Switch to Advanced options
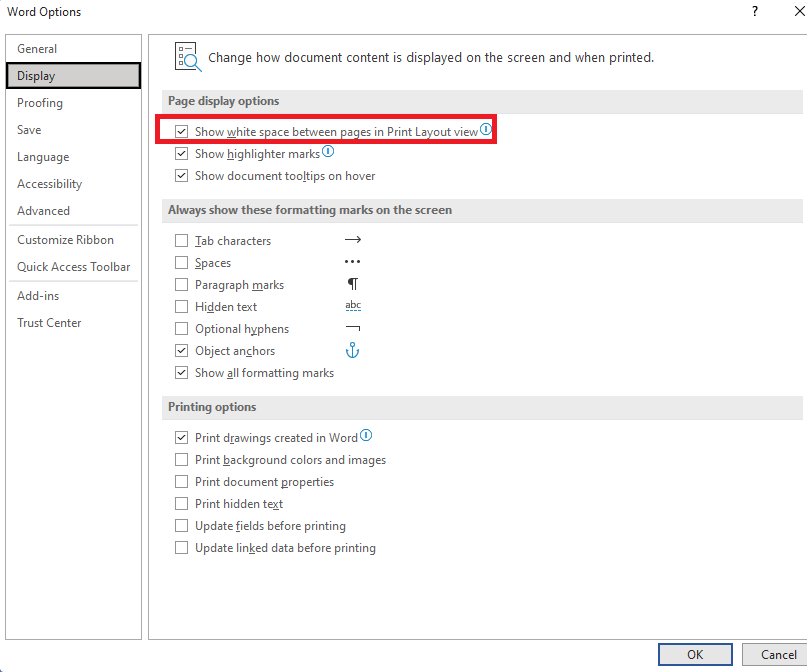This screenshot has height=672, width=807. (74, 211)
